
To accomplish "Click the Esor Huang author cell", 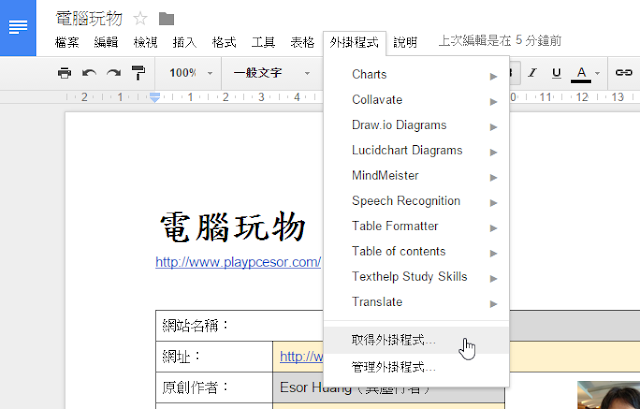I will (388, 387).
